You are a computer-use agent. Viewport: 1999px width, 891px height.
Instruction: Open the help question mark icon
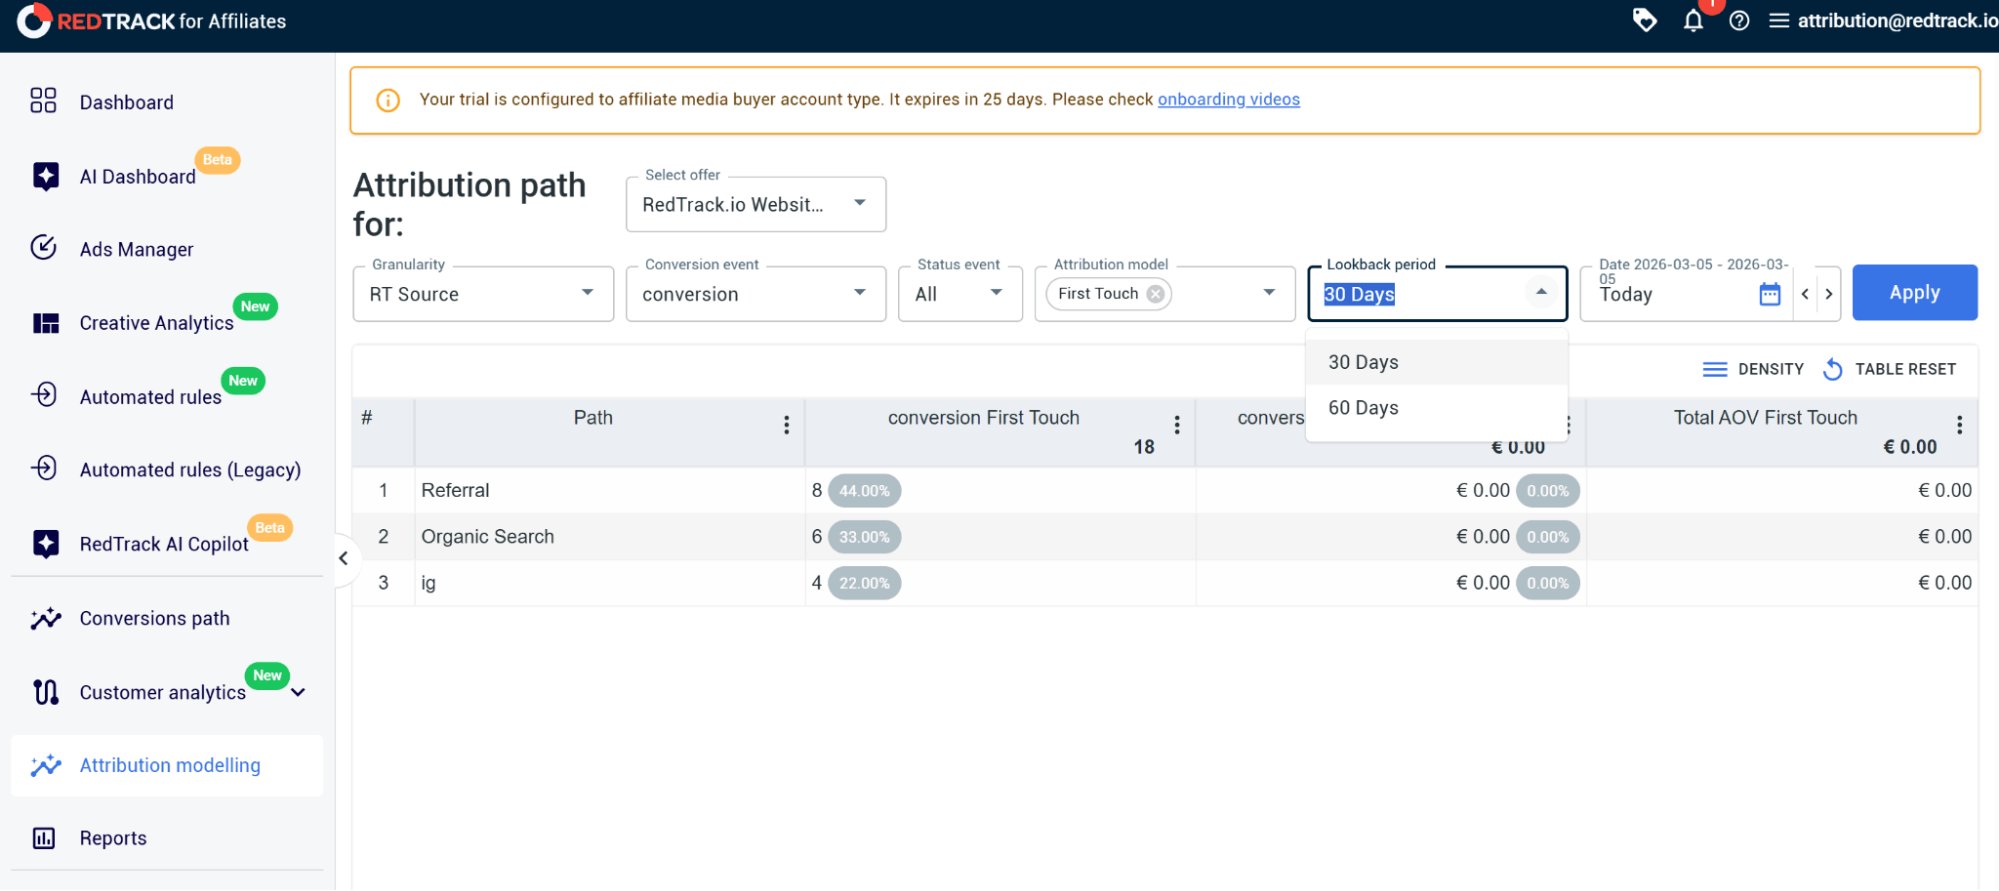(x=1739, y=21)
